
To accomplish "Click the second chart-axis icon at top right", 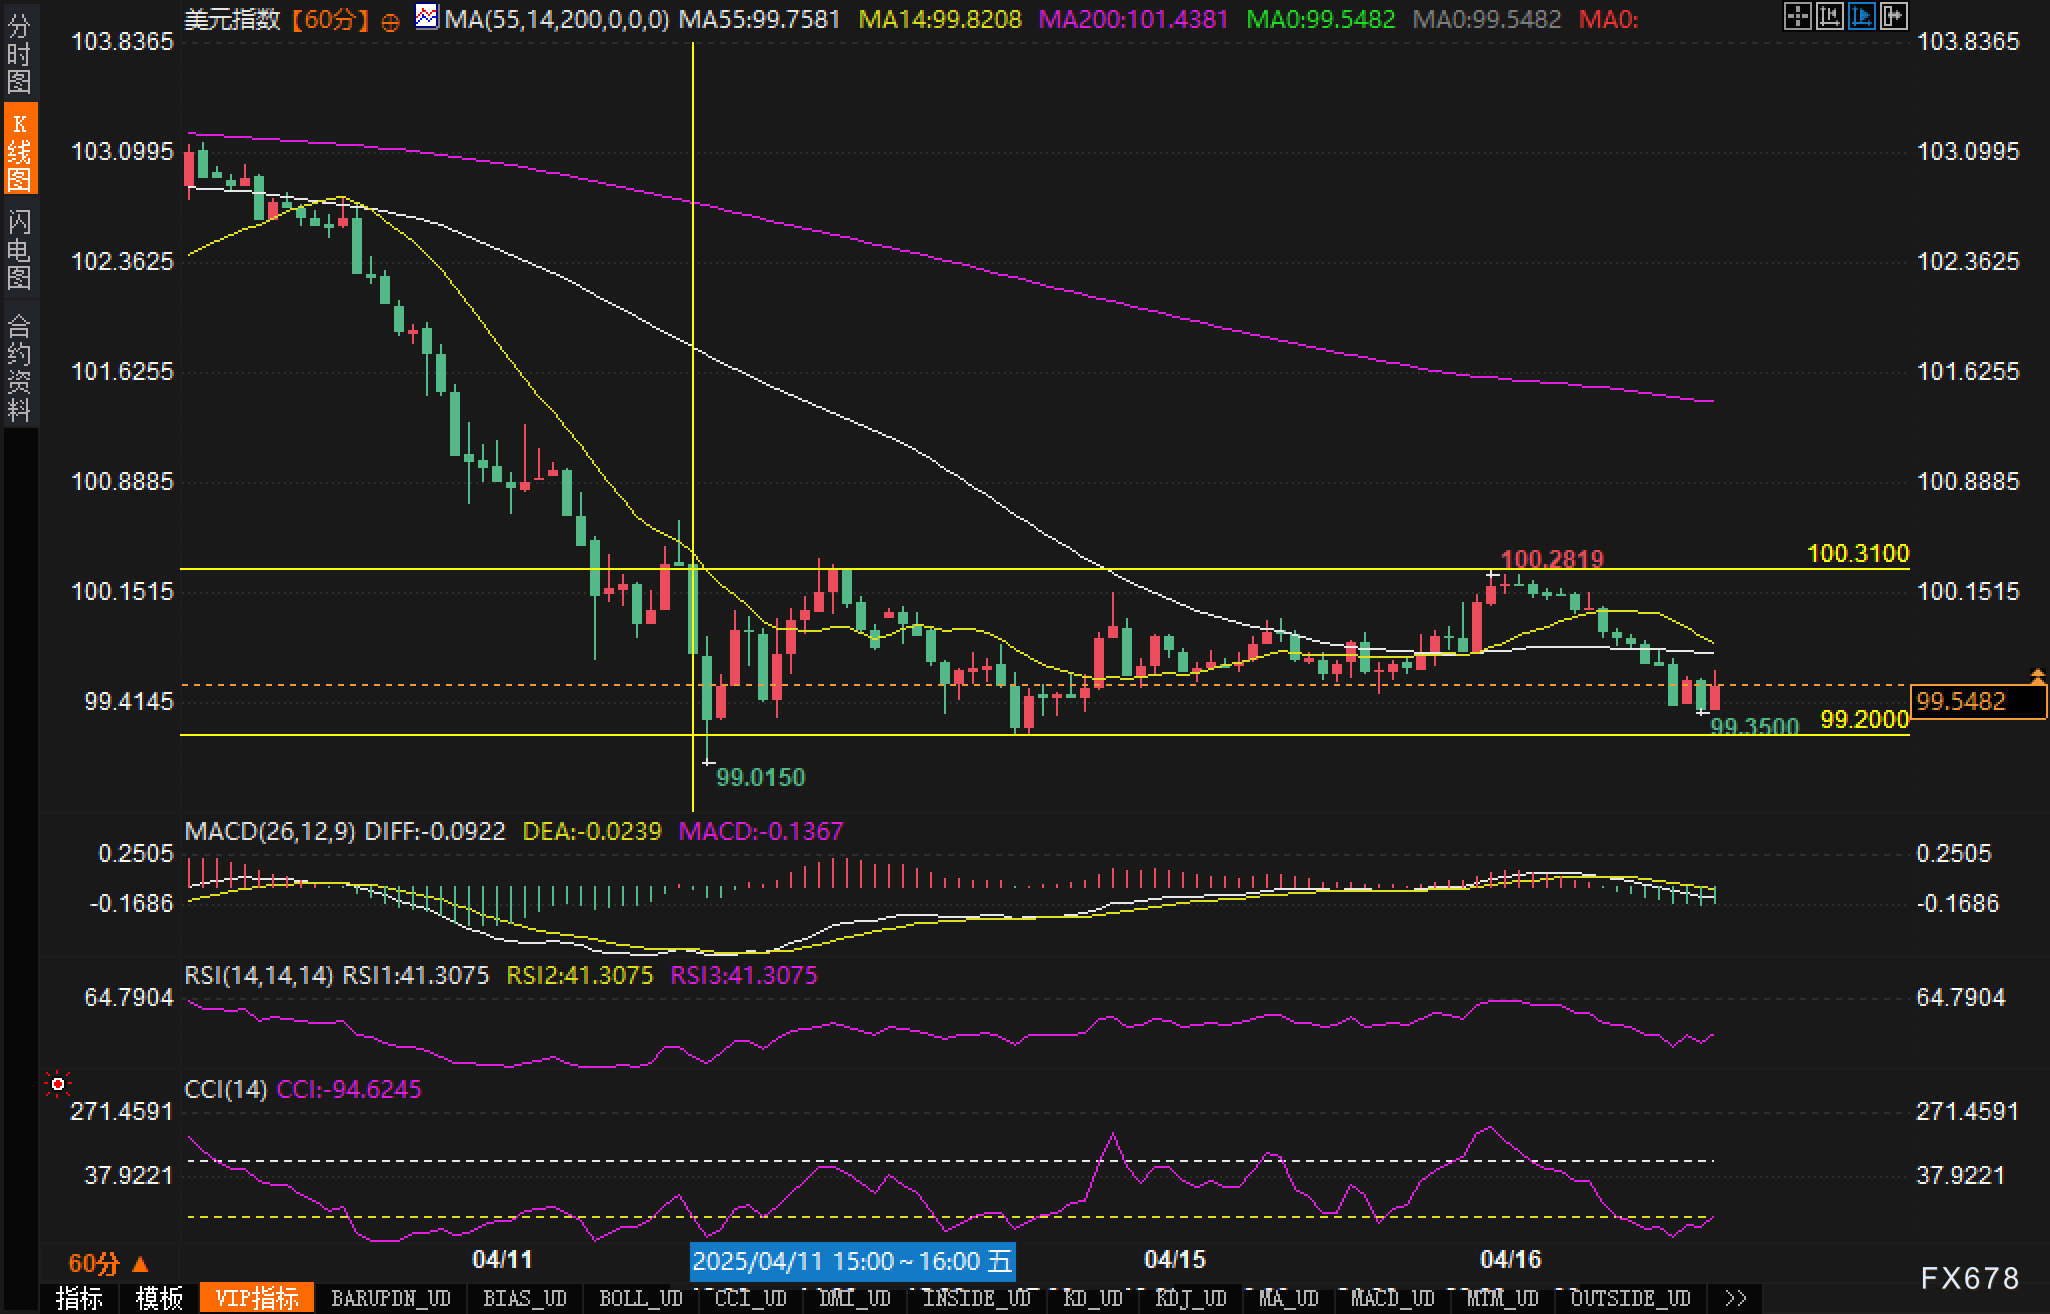I will (1829, 16).
